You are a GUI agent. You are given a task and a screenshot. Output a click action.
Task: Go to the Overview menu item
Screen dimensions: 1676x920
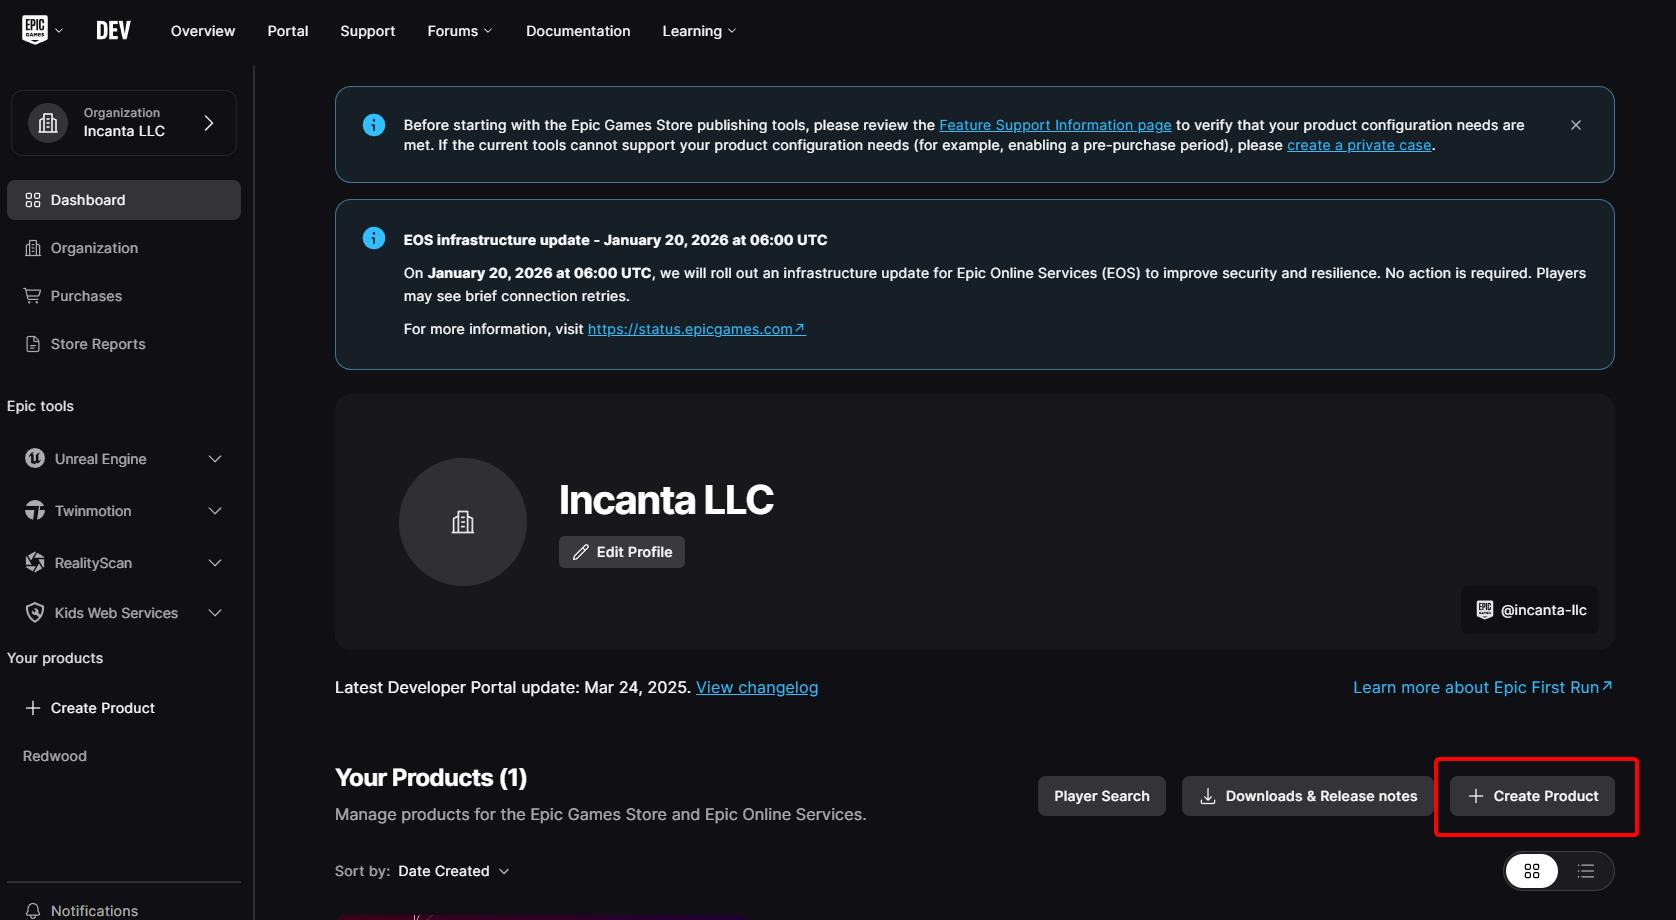[x=202, y=30]
